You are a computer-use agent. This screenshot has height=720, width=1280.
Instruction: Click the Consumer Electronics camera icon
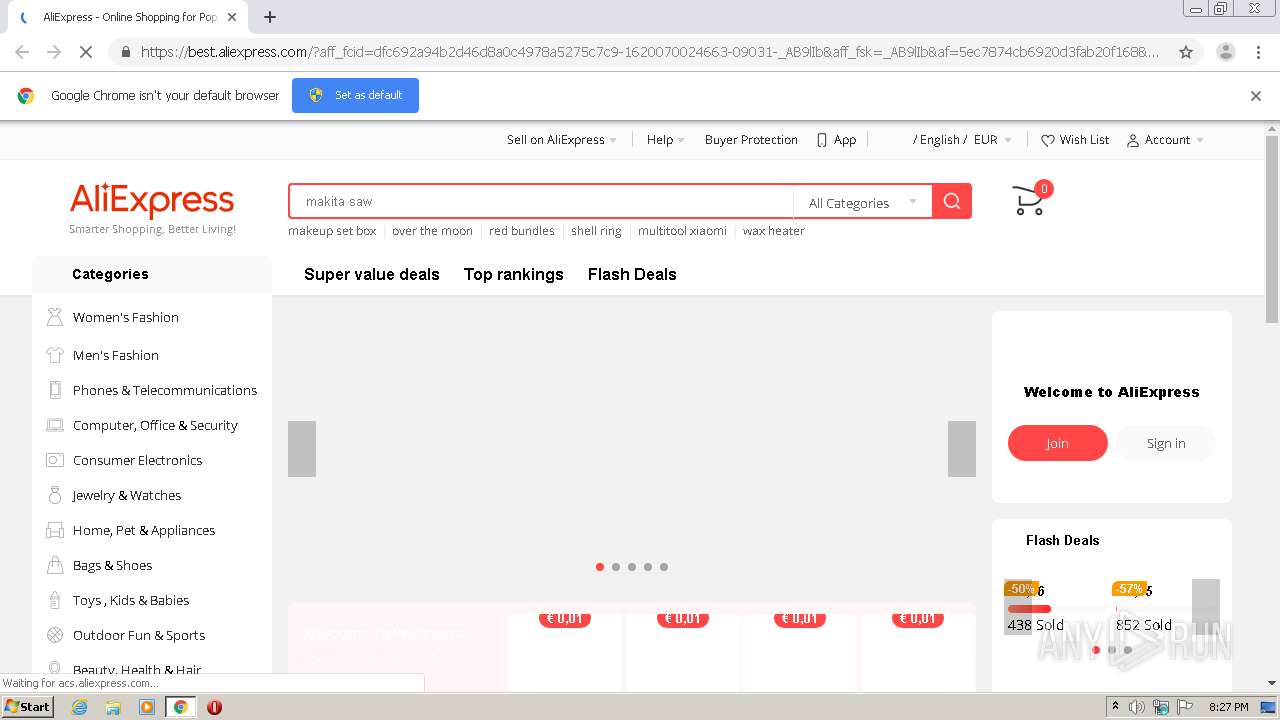[55, 460]
